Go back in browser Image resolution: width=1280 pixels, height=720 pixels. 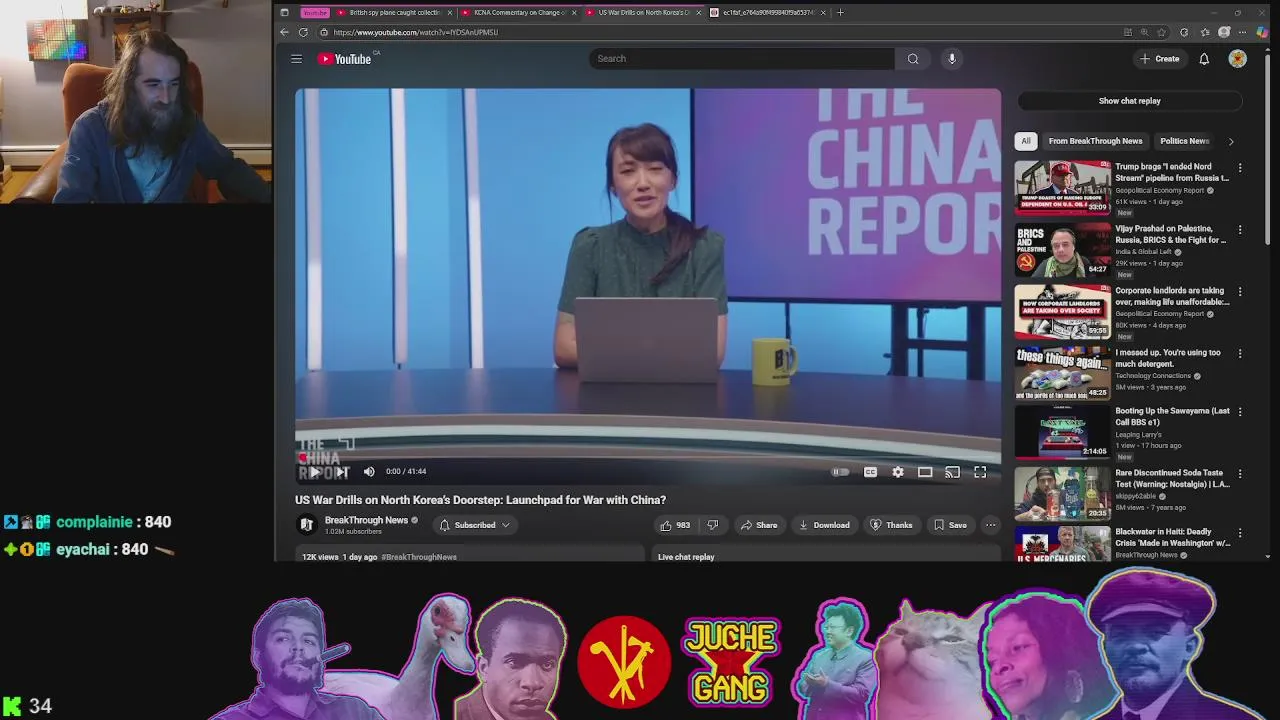[x=284, y=32]
